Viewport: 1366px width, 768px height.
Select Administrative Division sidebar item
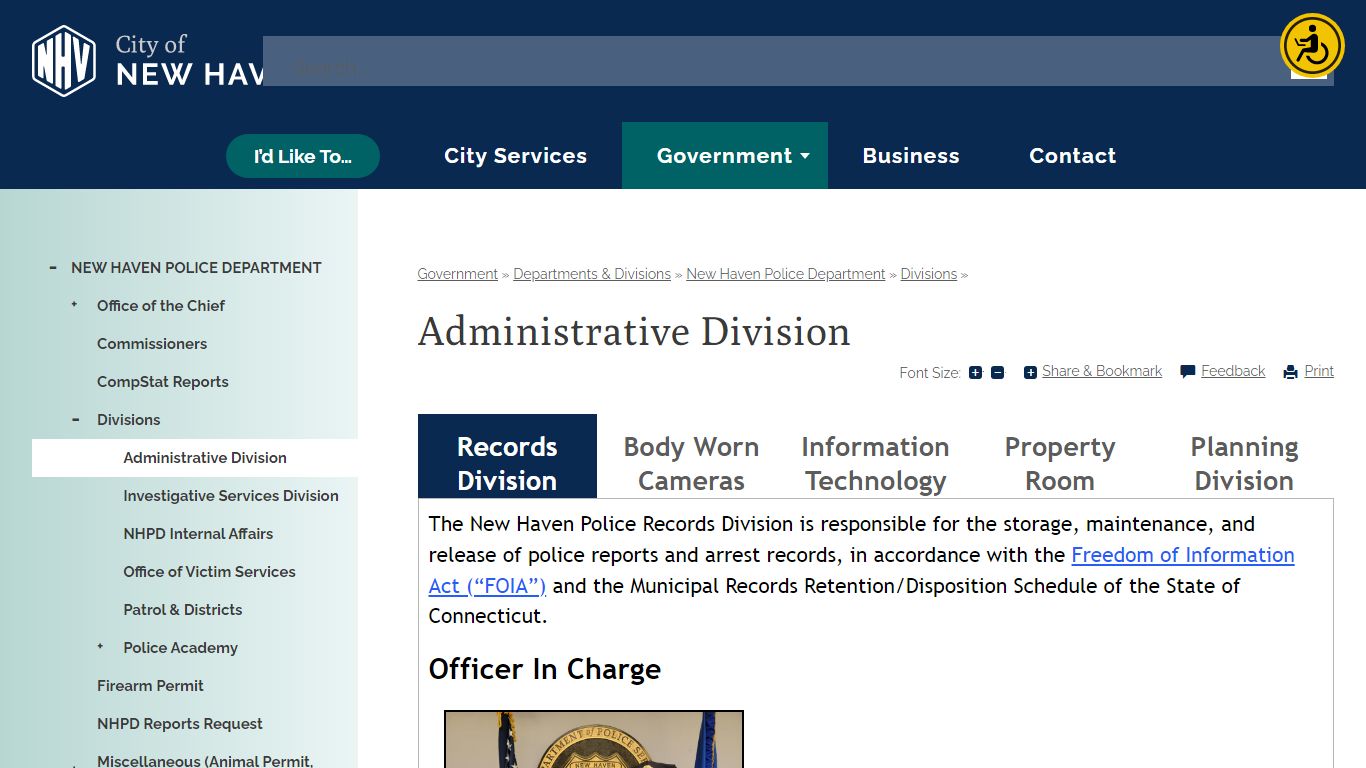(x=205, y=458)
